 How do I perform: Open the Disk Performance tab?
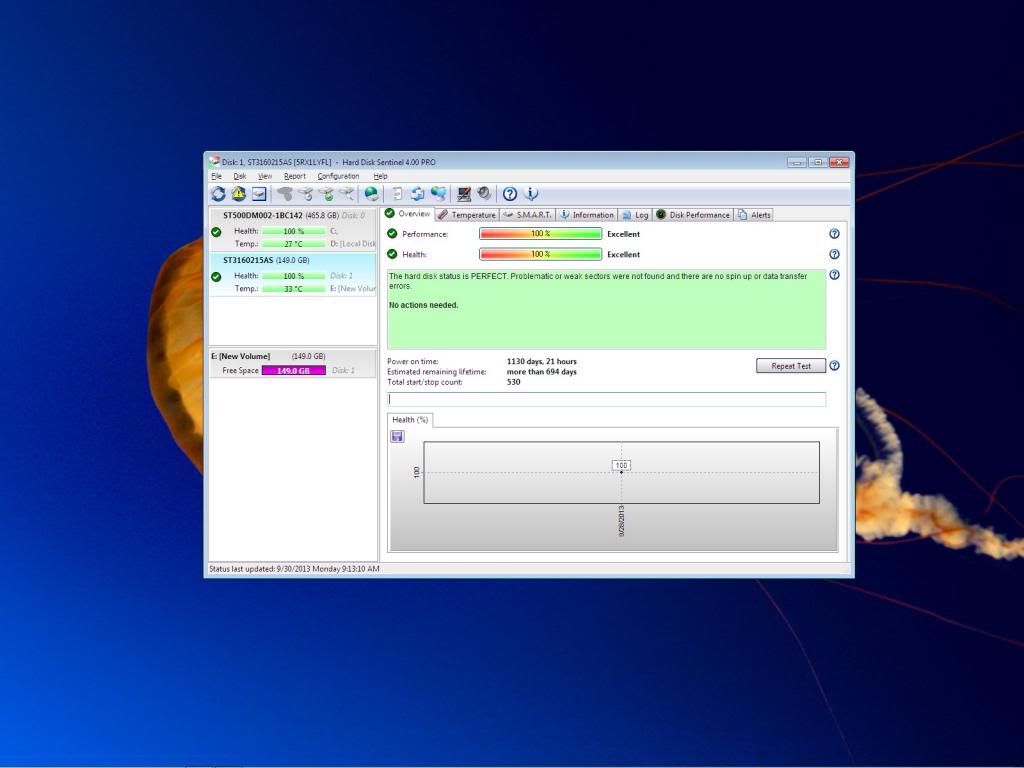[693, 215]
